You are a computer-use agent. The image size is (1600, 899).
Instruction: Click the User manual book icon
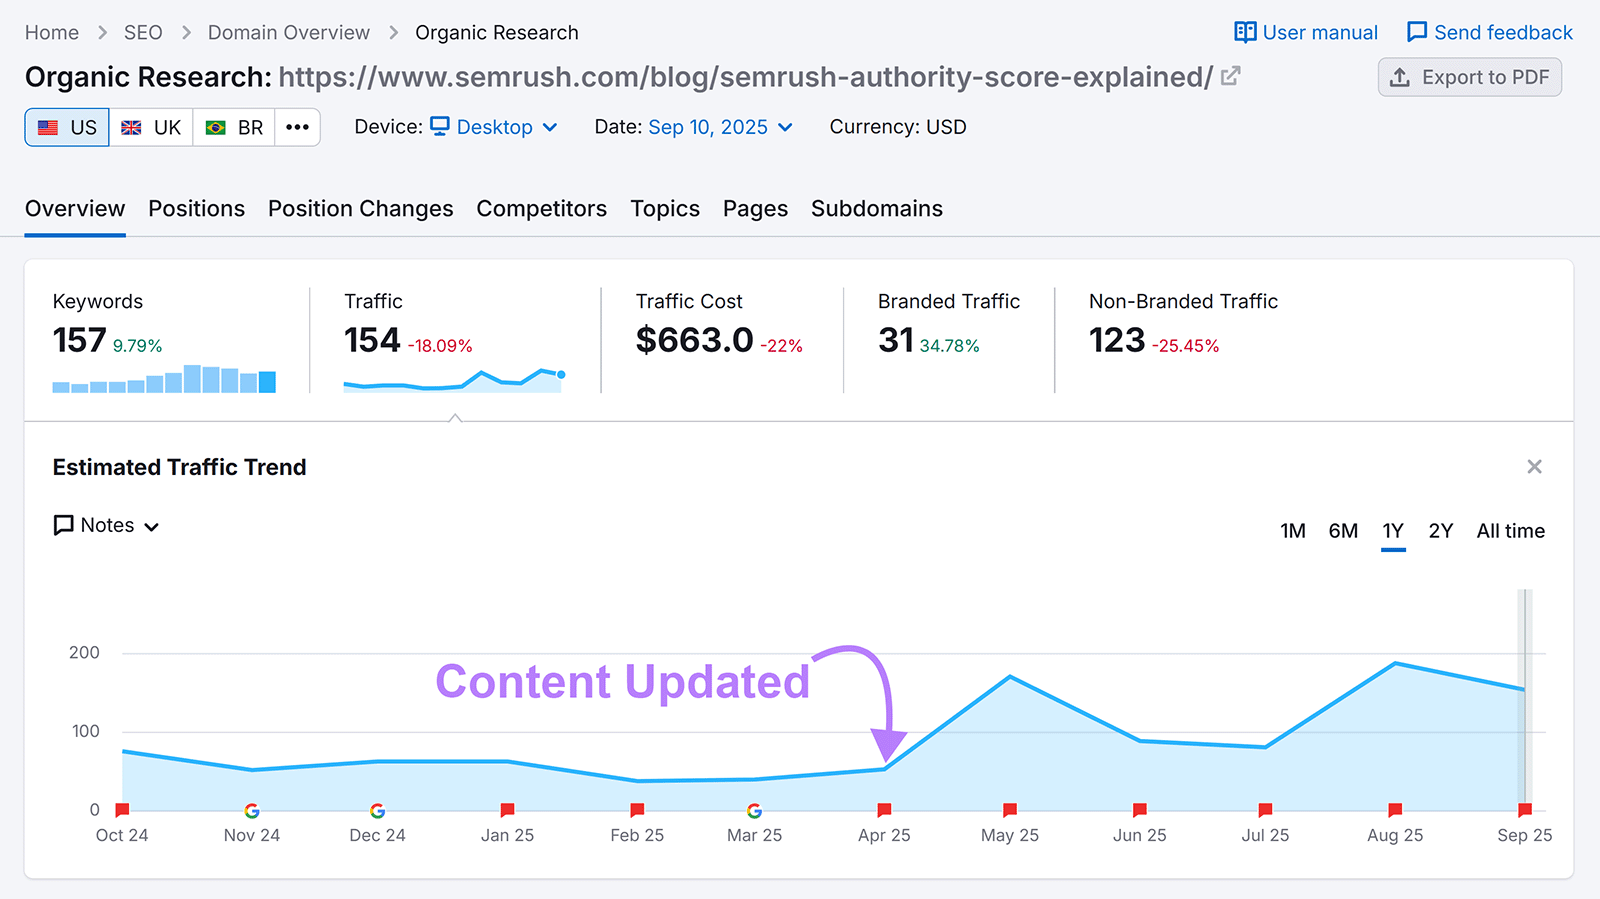tap(1245, 32)
